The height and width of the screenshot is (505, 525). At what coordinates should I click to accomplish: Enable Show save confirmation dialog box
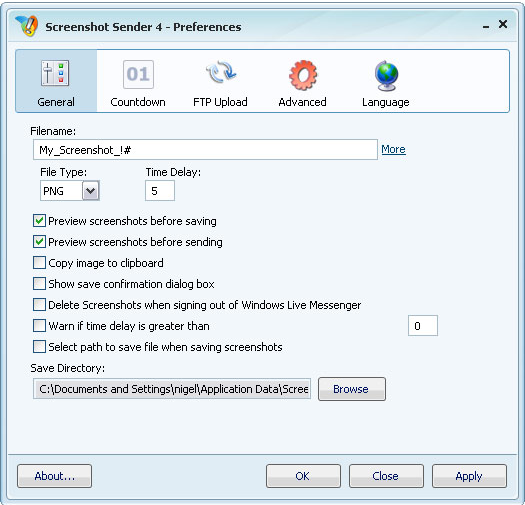coord(39,284)
